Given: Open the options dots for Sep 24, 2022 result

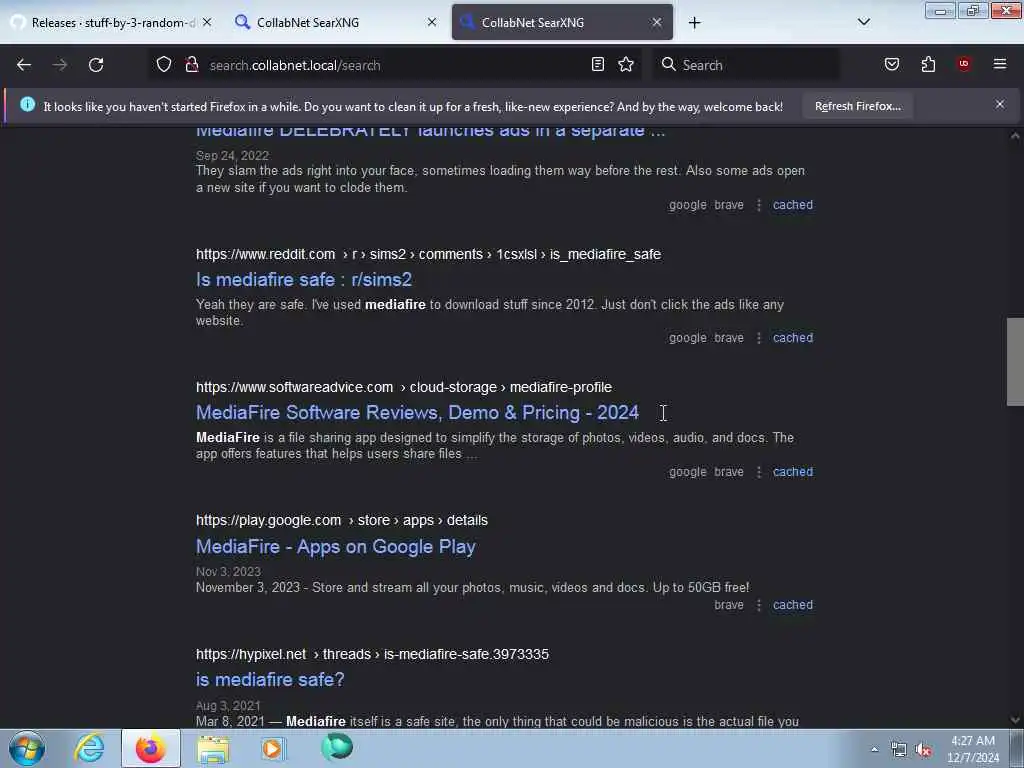Looking at the screenshot, I should [x=758, y=205].
